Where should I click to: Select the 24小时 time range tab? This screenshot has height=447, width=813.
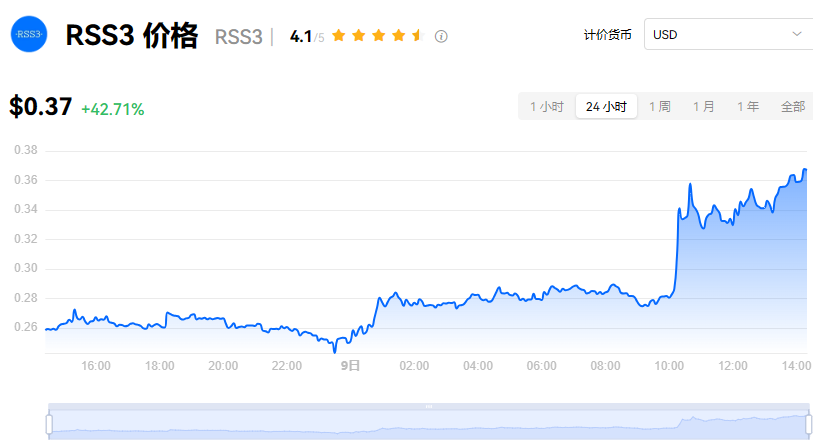[x=606, y=106]
